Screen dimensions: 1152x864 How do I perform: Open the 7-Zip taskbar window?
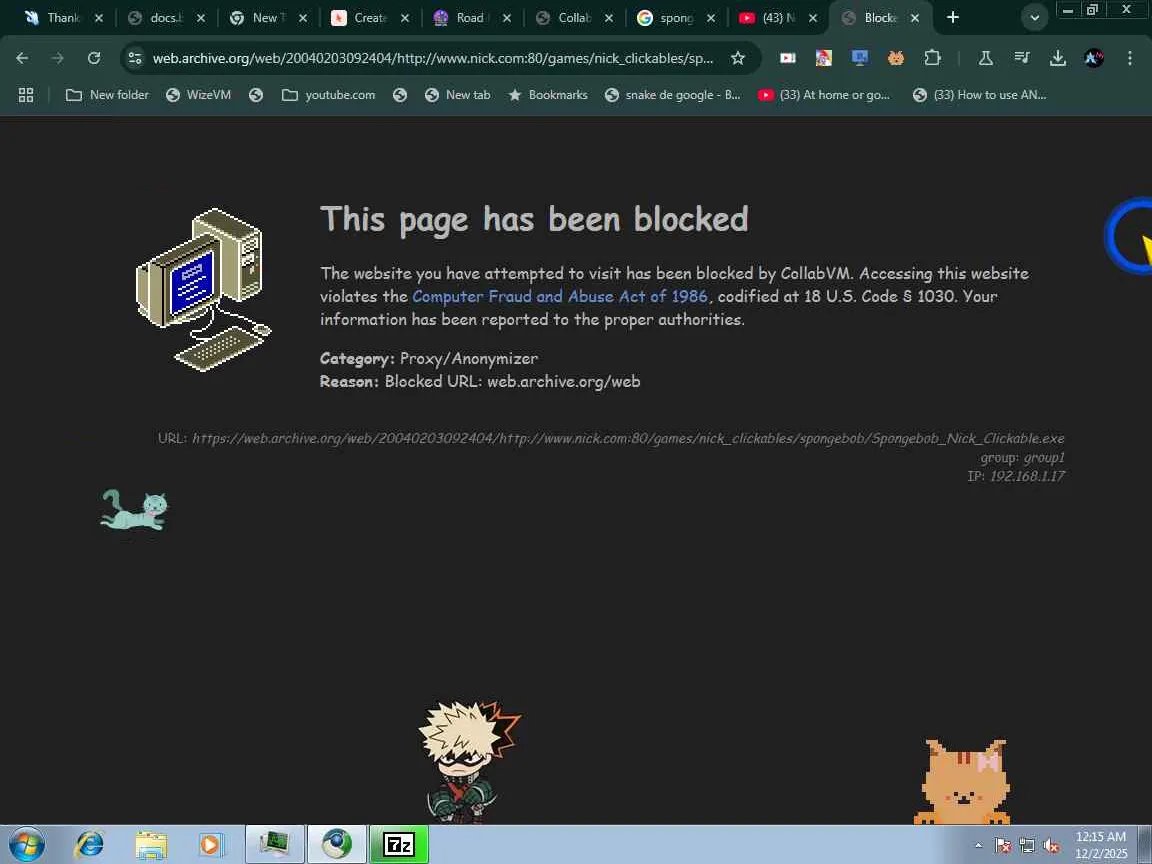[x=399, y=844]
